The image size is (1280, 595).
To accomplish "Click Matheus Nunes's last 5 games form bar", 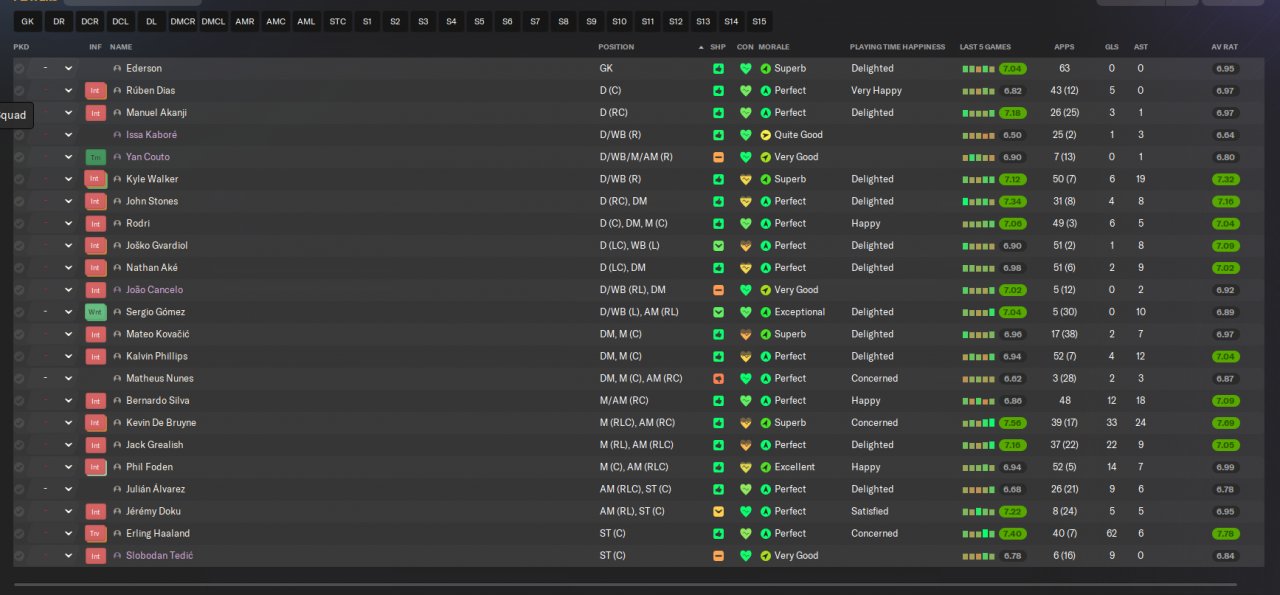I will pos(979,379).
